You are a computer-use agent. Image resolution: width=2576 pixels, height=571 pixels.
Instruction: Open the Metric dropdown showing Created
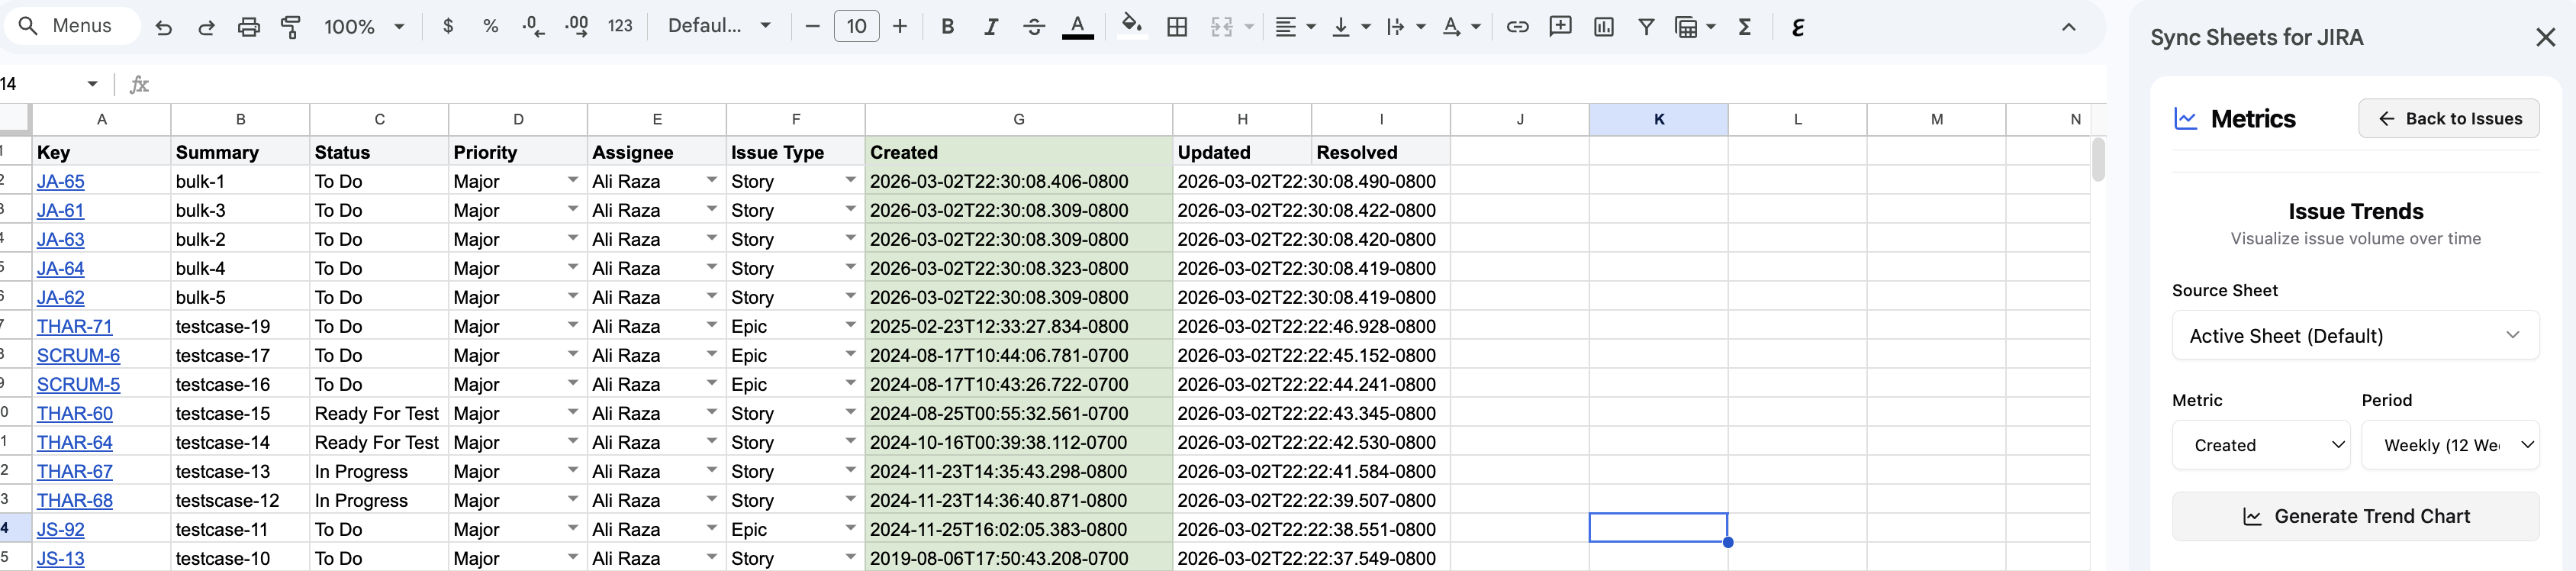coord(2260,445)
